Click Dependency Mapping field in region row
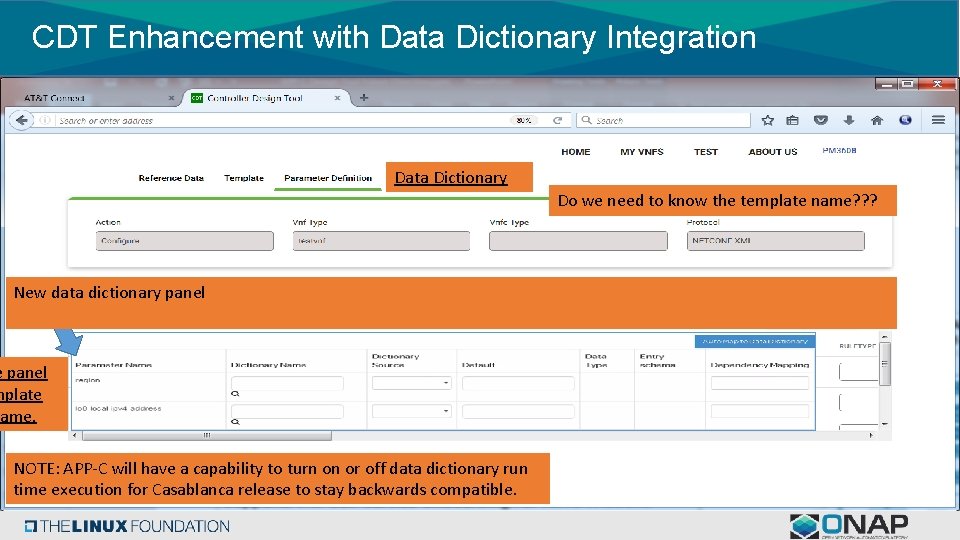 click(x=760, y=383)
